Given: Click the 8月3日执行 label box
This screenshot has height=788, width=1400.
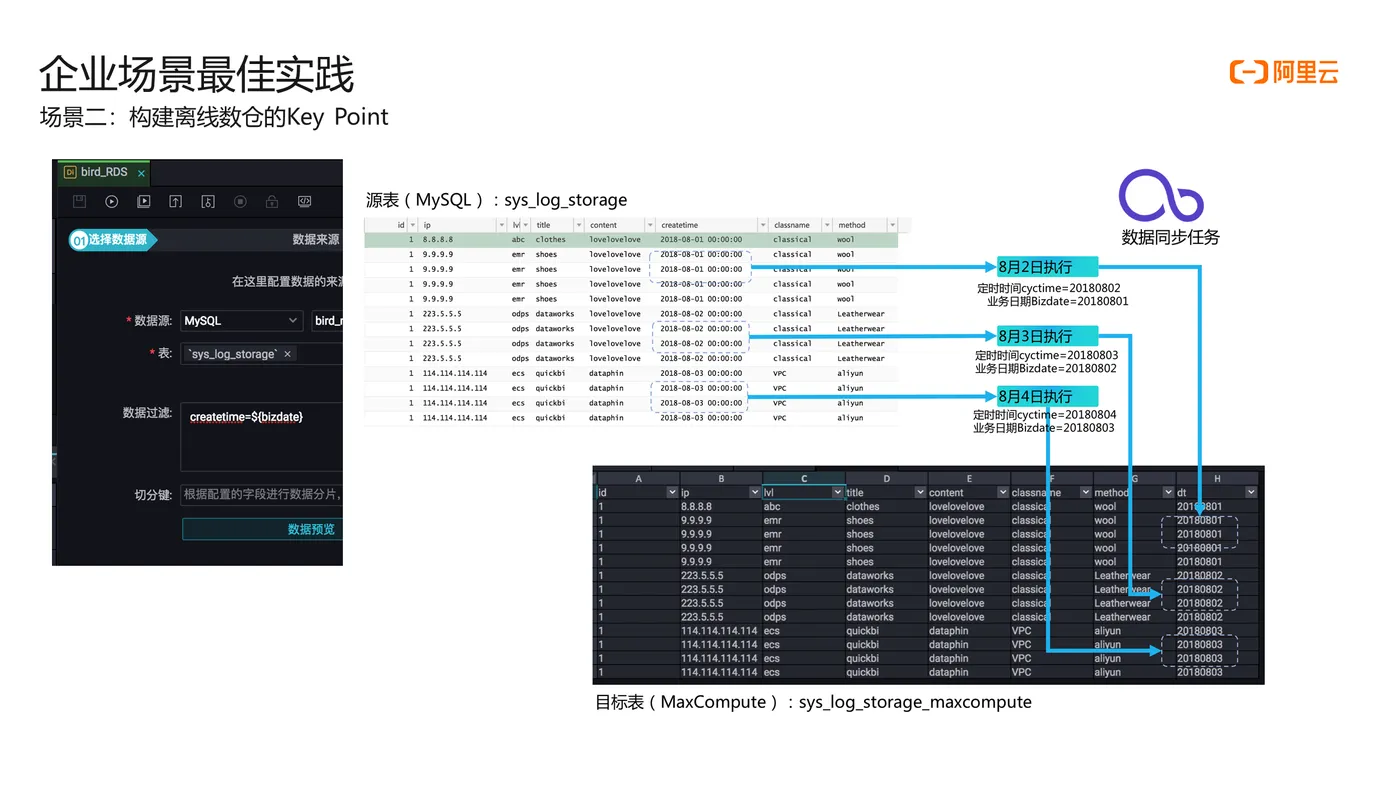Looking at the screenshot, I should 1047,335.
